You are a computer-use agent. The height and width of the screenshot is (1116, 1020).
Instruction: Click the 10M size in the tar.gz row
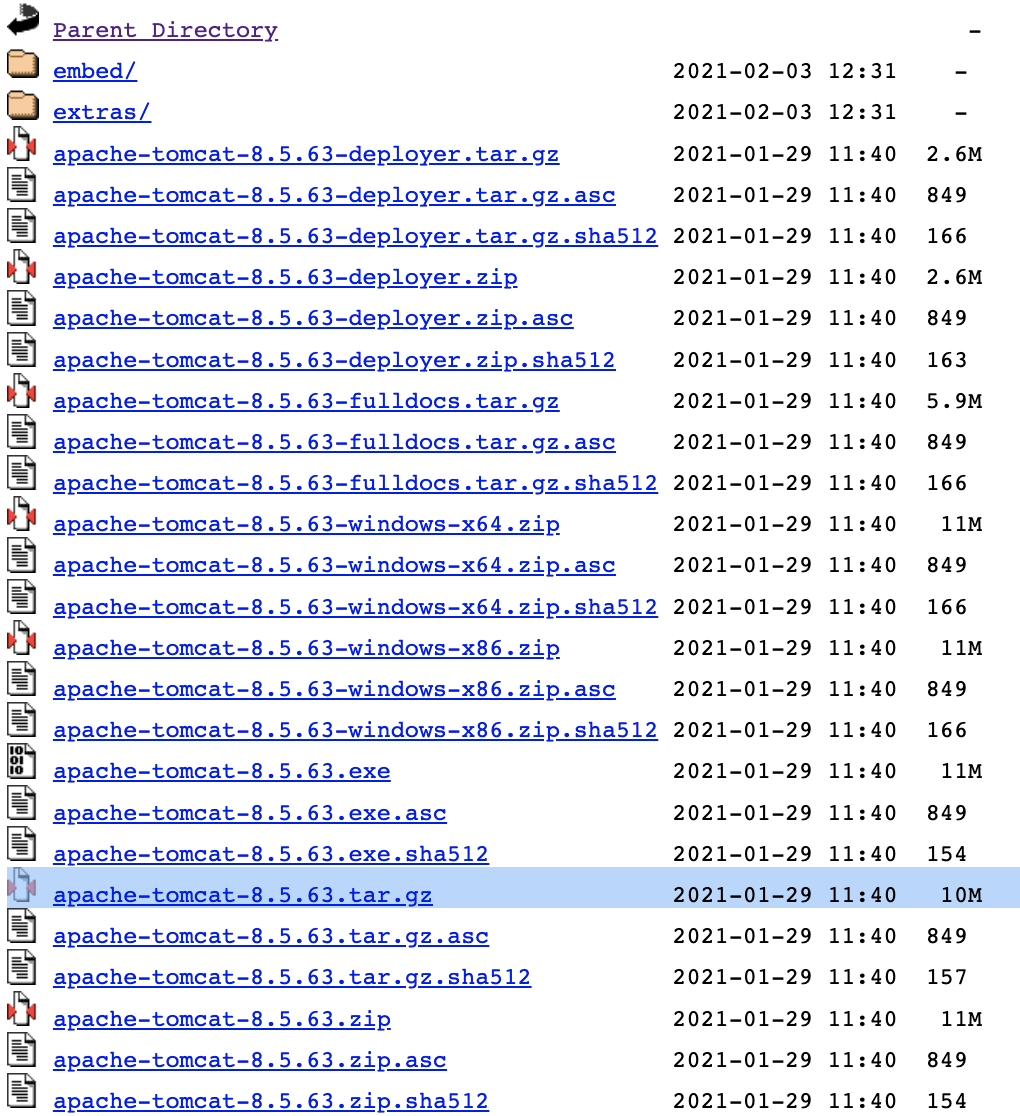[x=962, y=895]
